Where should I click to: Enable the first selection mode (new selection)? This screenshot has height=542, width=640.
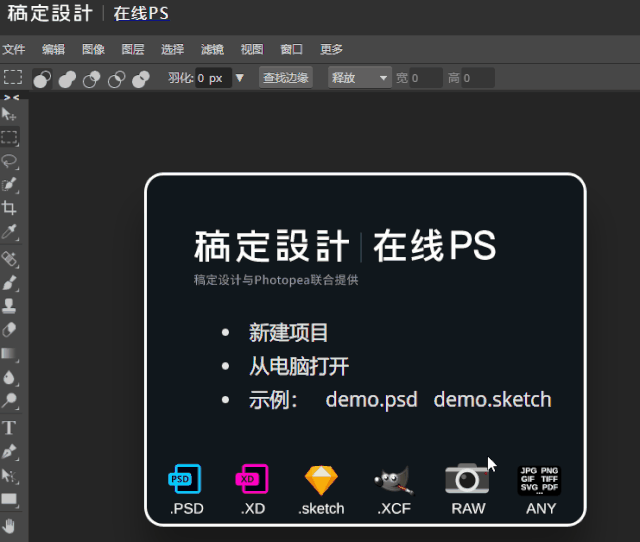click(42, 78)
